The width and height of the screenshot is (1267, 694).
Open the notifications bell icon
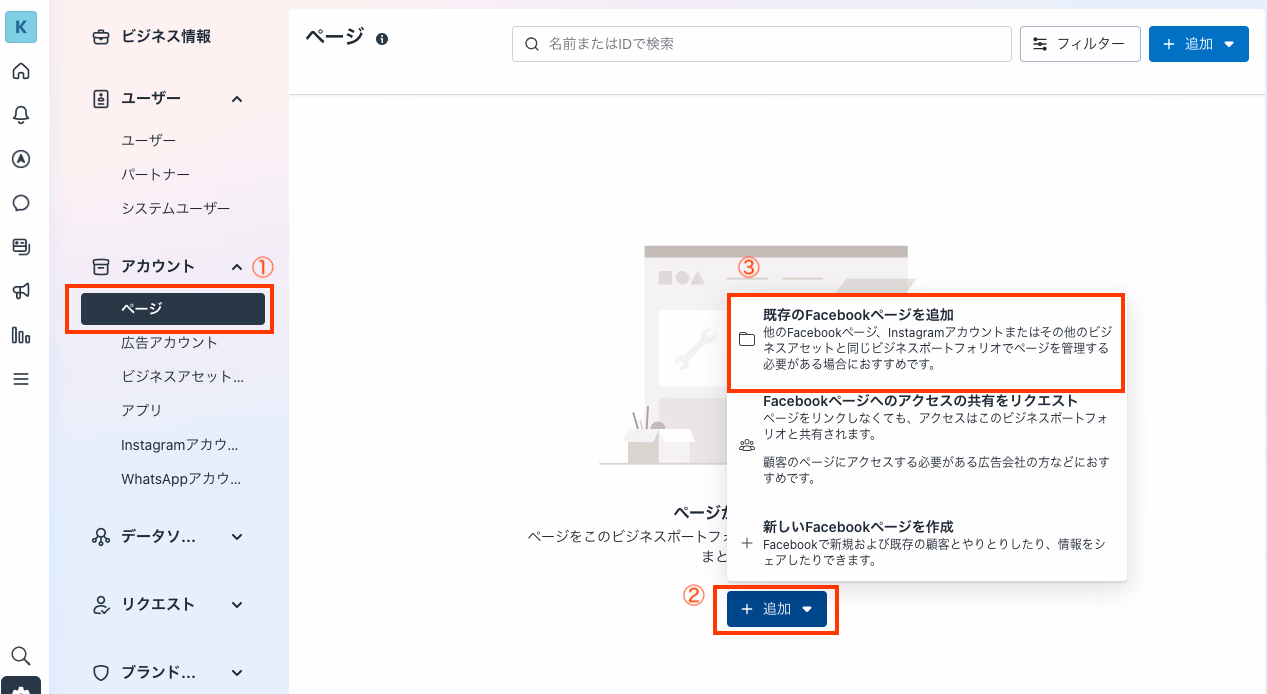tap(21, 115)
